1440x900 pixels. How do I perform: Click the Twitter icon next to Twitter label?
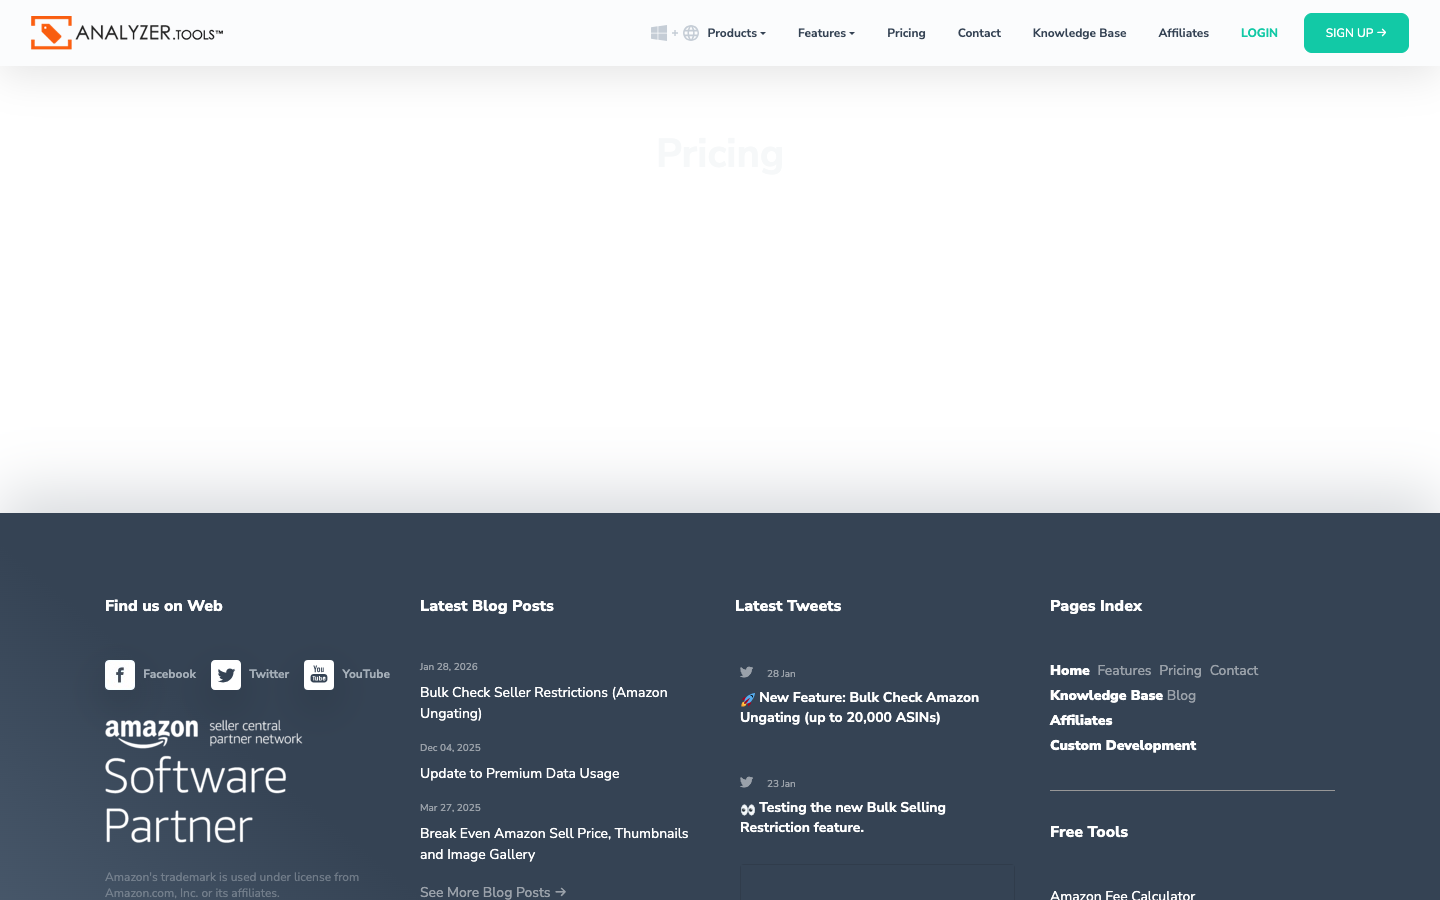(226, 674)
